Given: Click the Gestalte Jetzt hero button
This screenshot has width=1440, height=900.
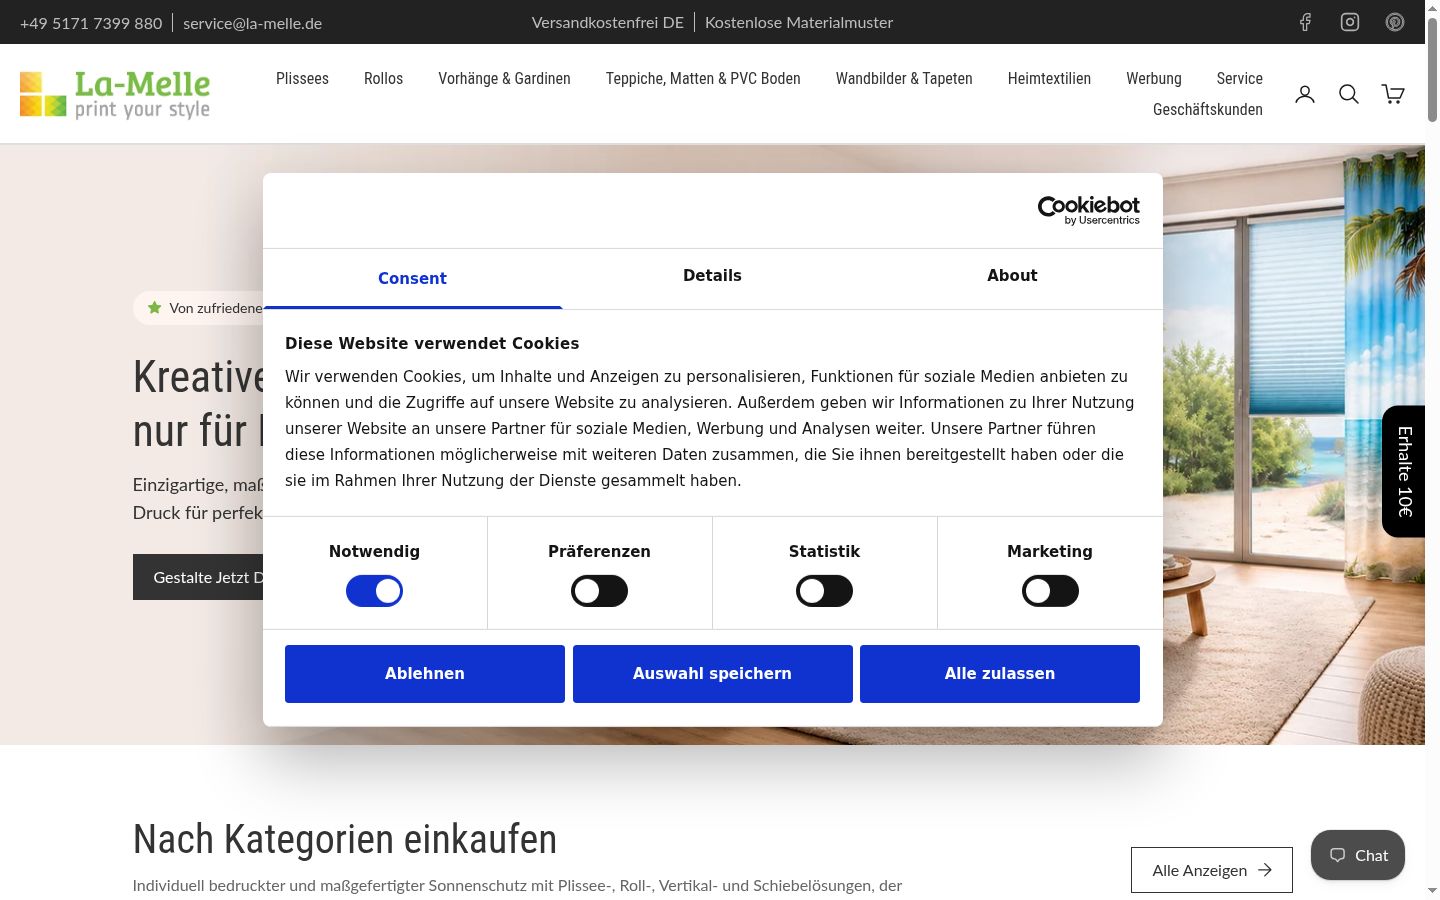Looking at the screenshot, I should tap(198, 577).
